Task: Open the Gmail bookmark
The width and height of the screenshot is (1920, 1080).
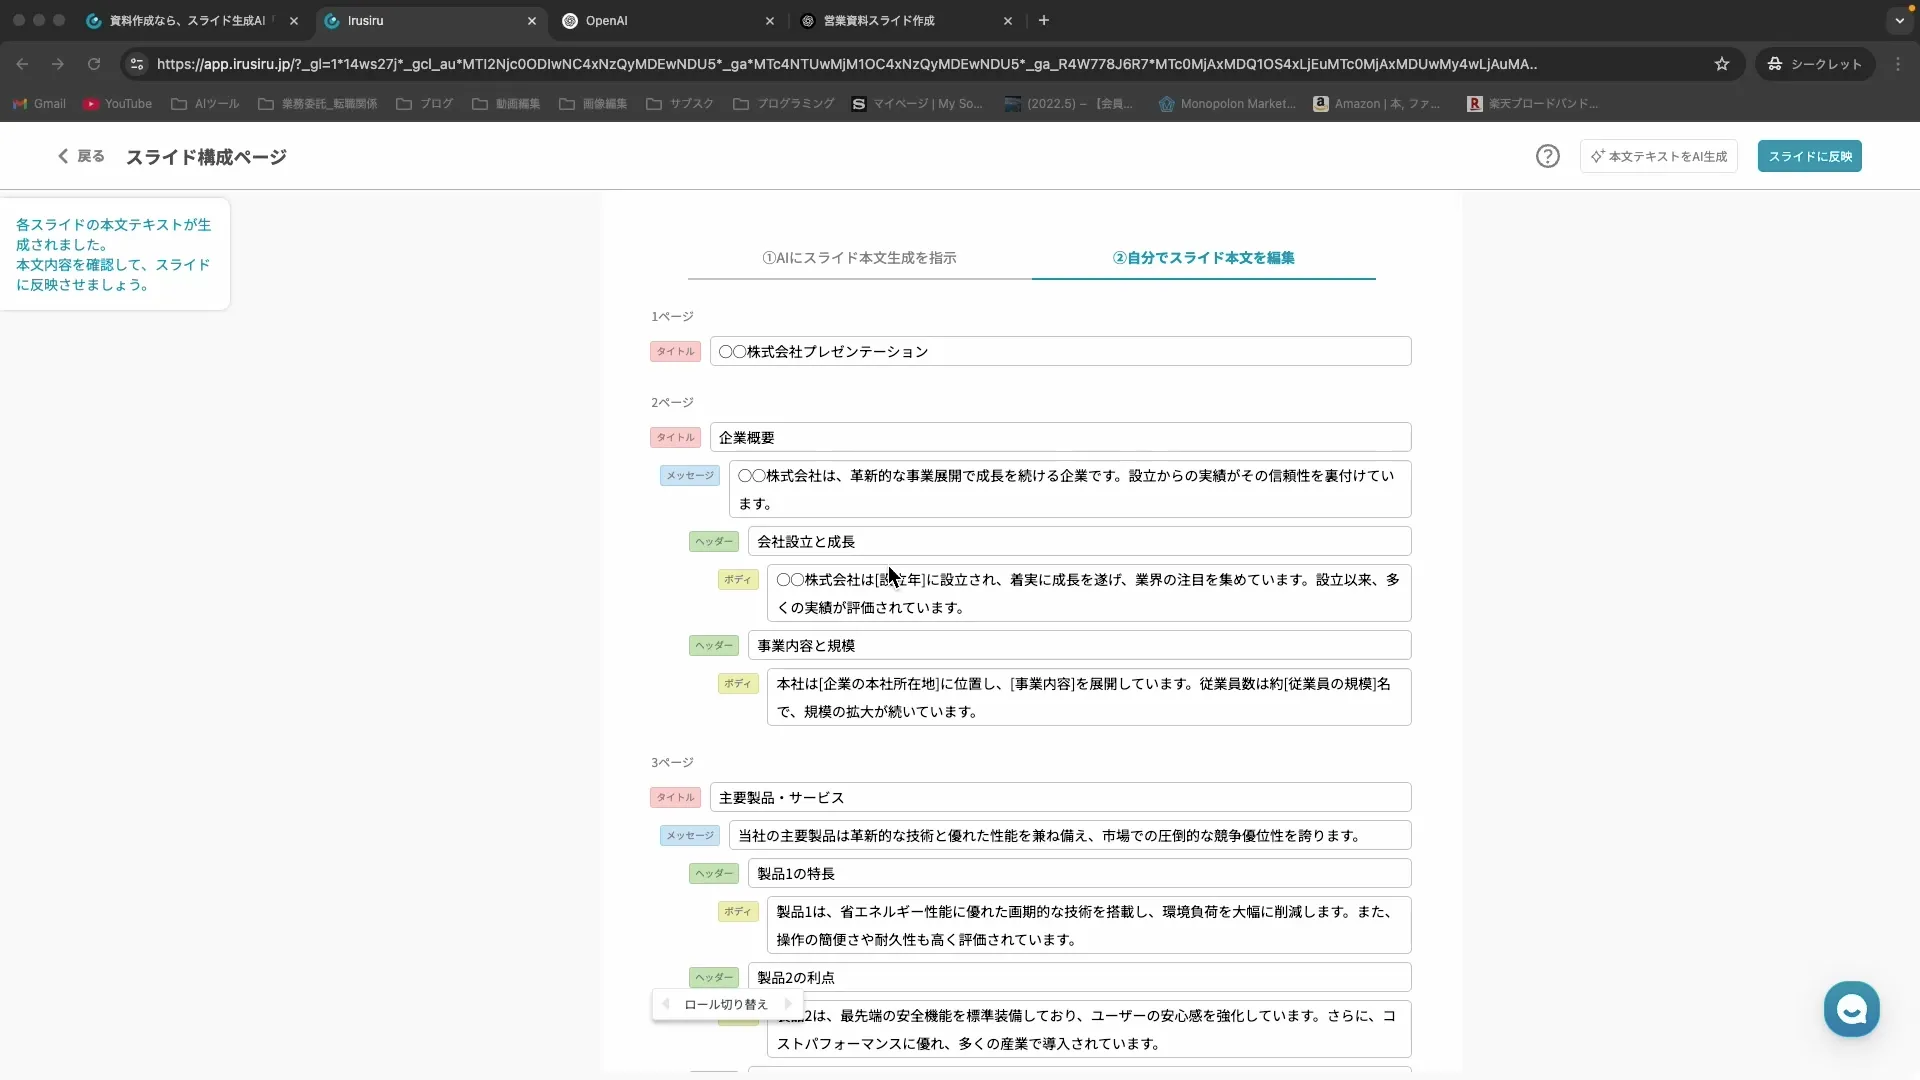Action: click(39, 103)
